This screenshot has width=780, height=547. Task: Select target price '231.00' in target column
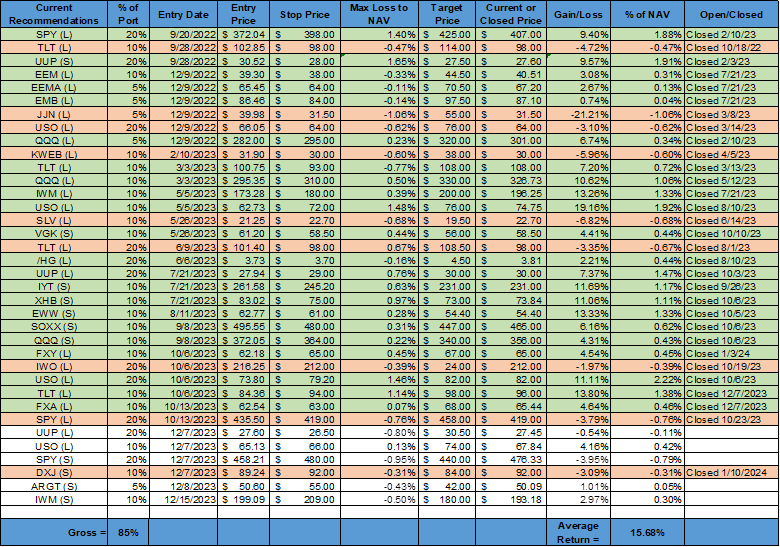pyautogui.click(x=447, y=287)
